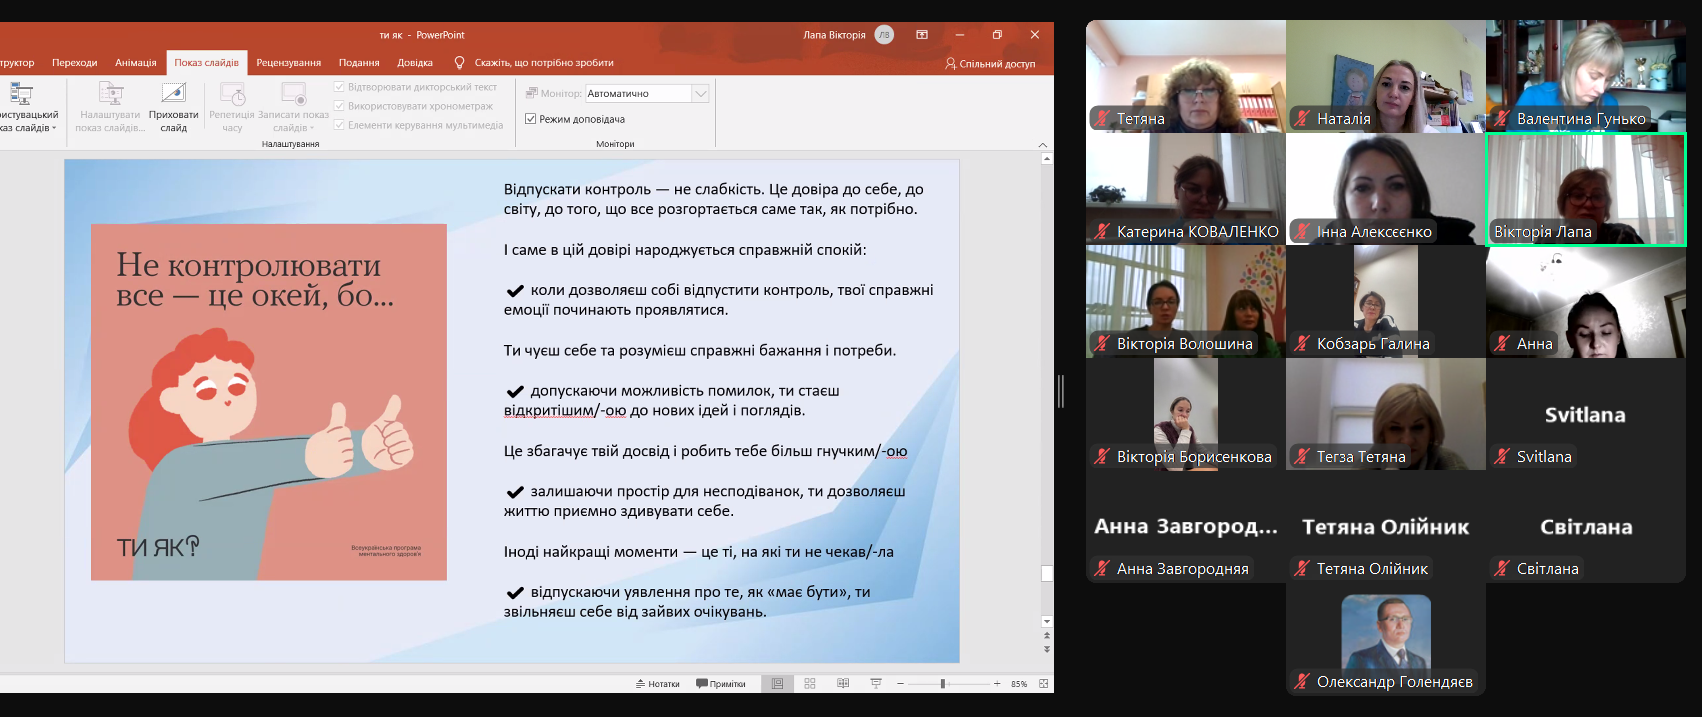Start slide show from status bar
Screen dimensions: 1702x717
(x=876, y=684)
